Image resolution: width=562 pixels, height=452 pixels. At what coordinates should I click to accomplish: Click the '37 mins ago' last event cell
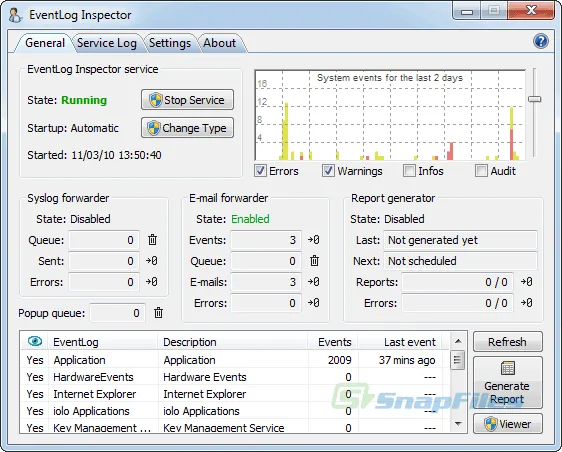[x=407, y=360]
